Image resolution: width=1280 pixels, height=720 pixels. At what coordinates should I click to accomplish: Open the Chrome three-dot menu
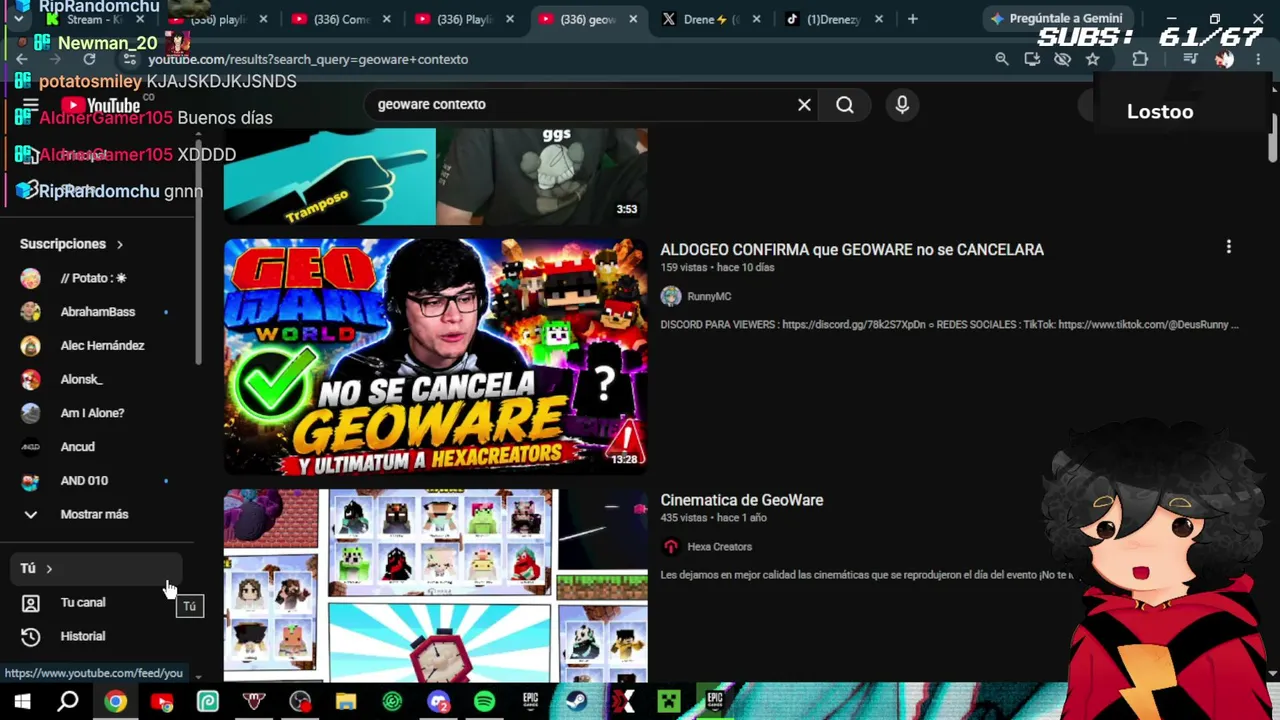(1258, 59)
